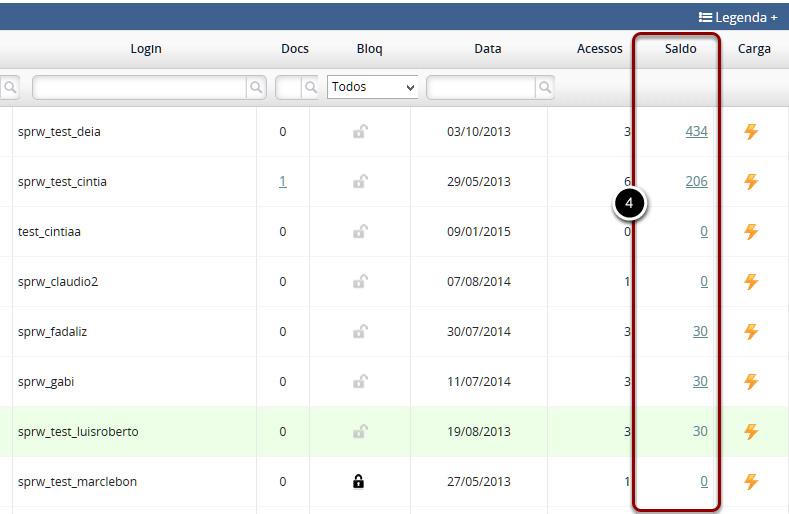Click the search icon in Docs filter
The height and width of the screenshot is (514, 789).
tap(310, 88)
